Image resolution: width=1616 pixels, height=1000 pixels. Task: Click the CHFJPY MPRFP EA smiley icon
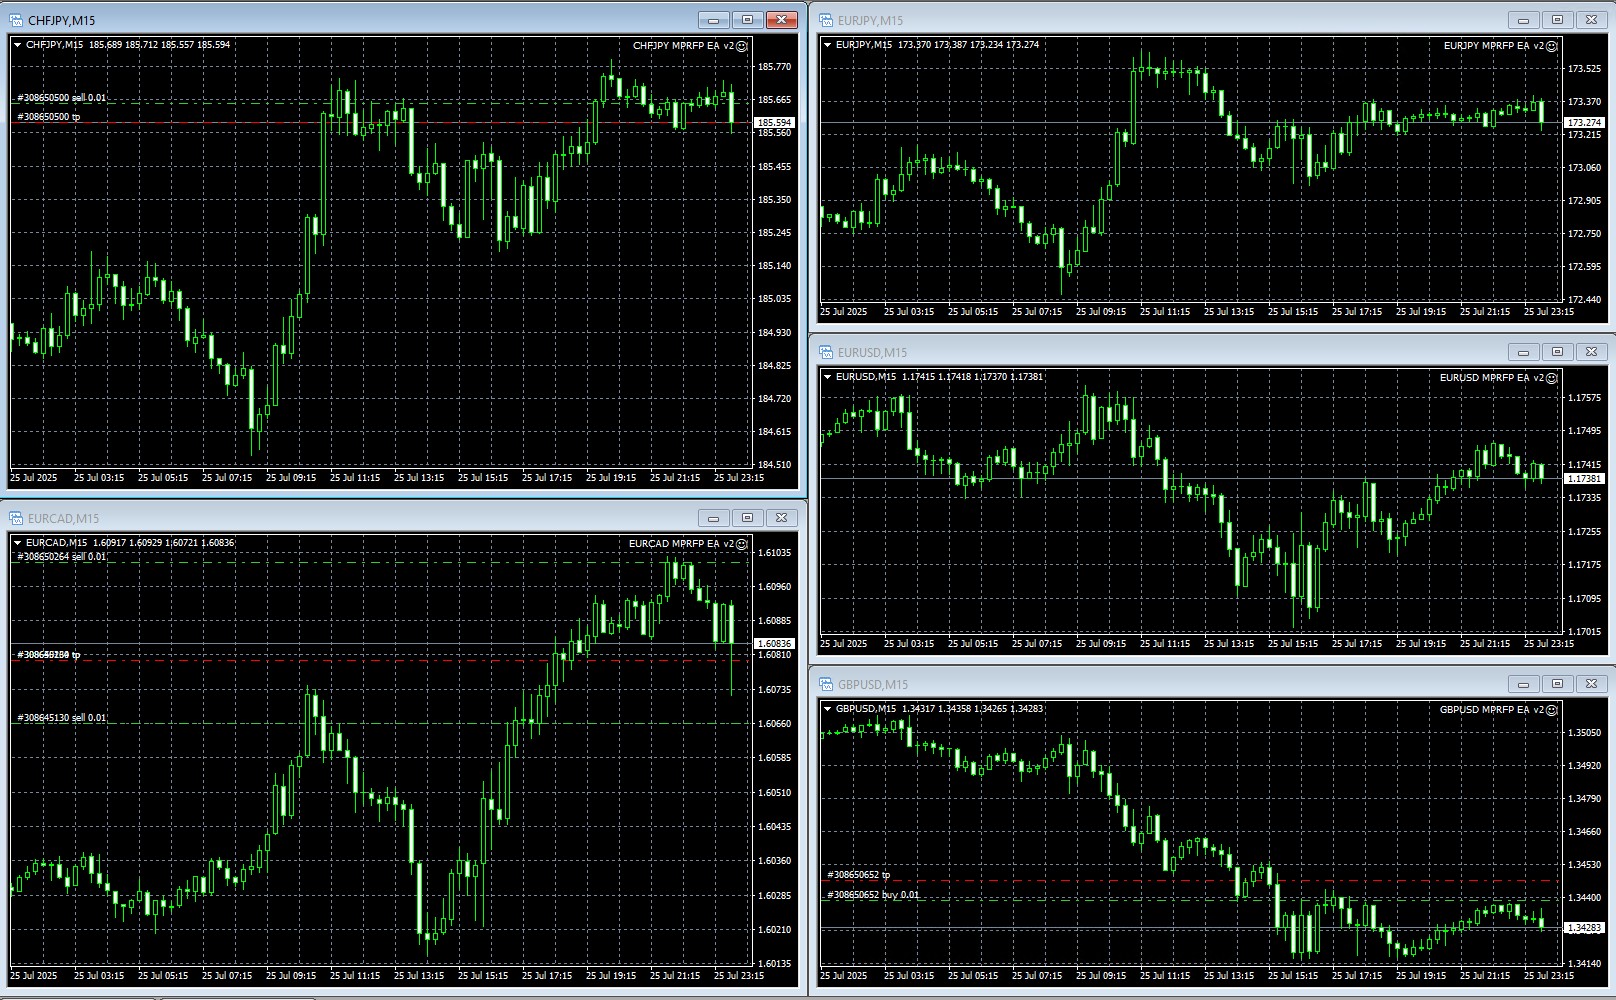pyautogui.click(x=742, y=45)
